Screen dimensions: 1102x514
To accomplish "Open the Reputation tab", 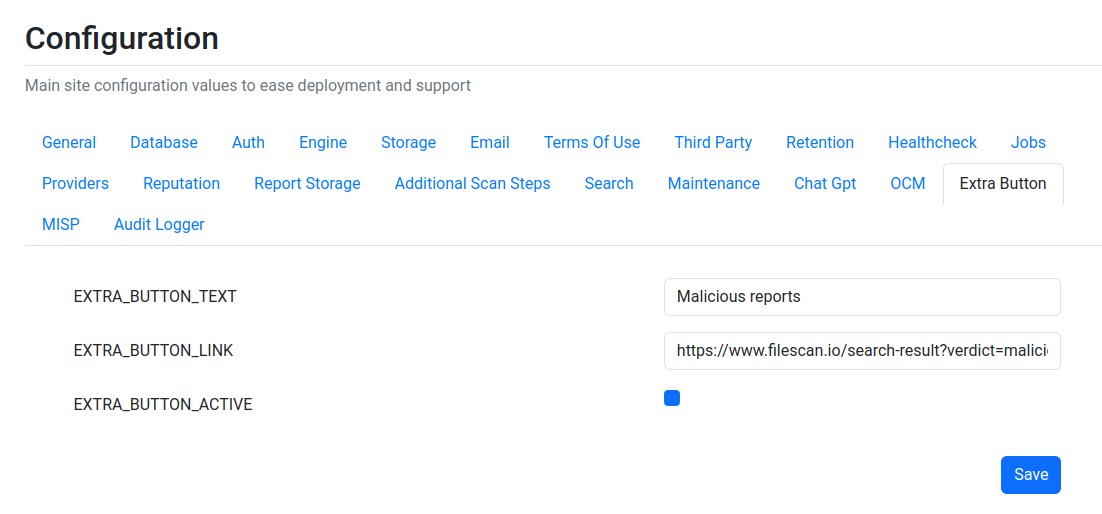I will click(181, 184).
